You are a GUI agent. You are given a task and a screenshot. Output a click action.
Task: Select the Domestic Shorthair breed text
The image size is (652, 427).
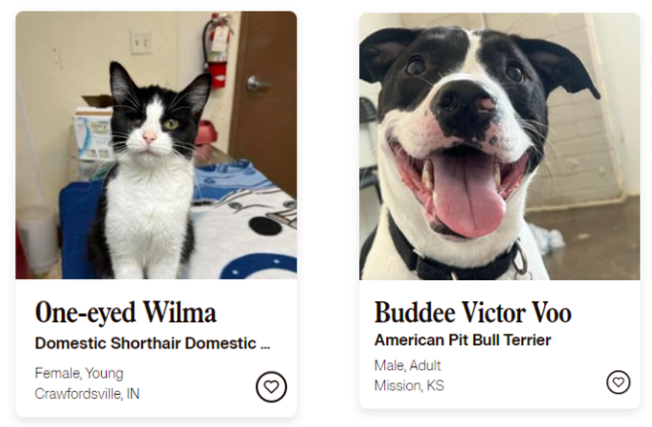pos(152,343)
